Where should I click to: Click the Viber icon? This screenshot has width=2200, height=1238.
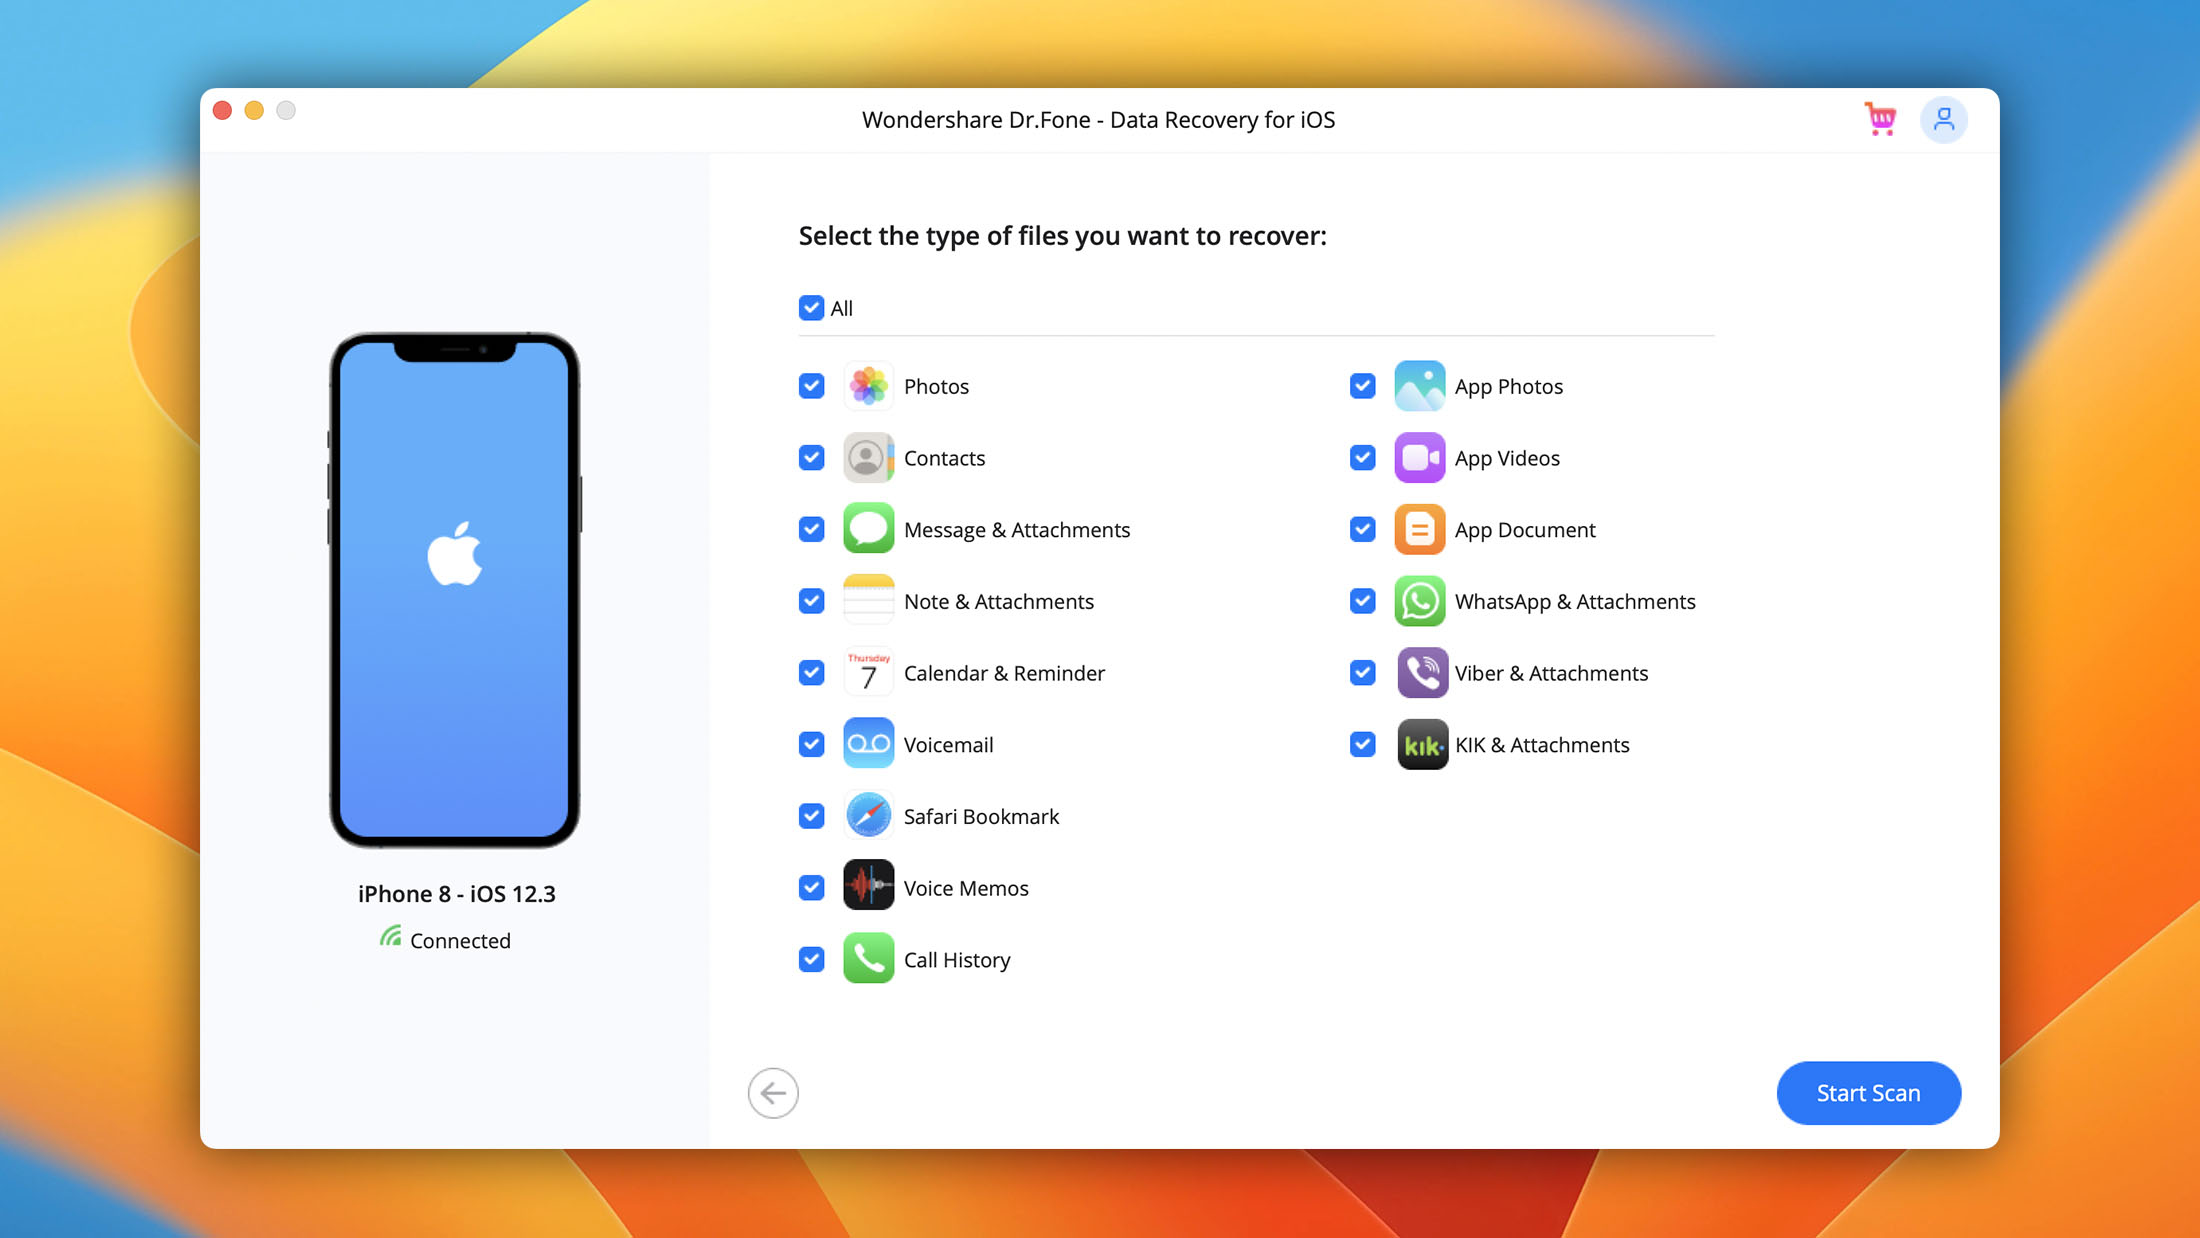coord(1422,673)
